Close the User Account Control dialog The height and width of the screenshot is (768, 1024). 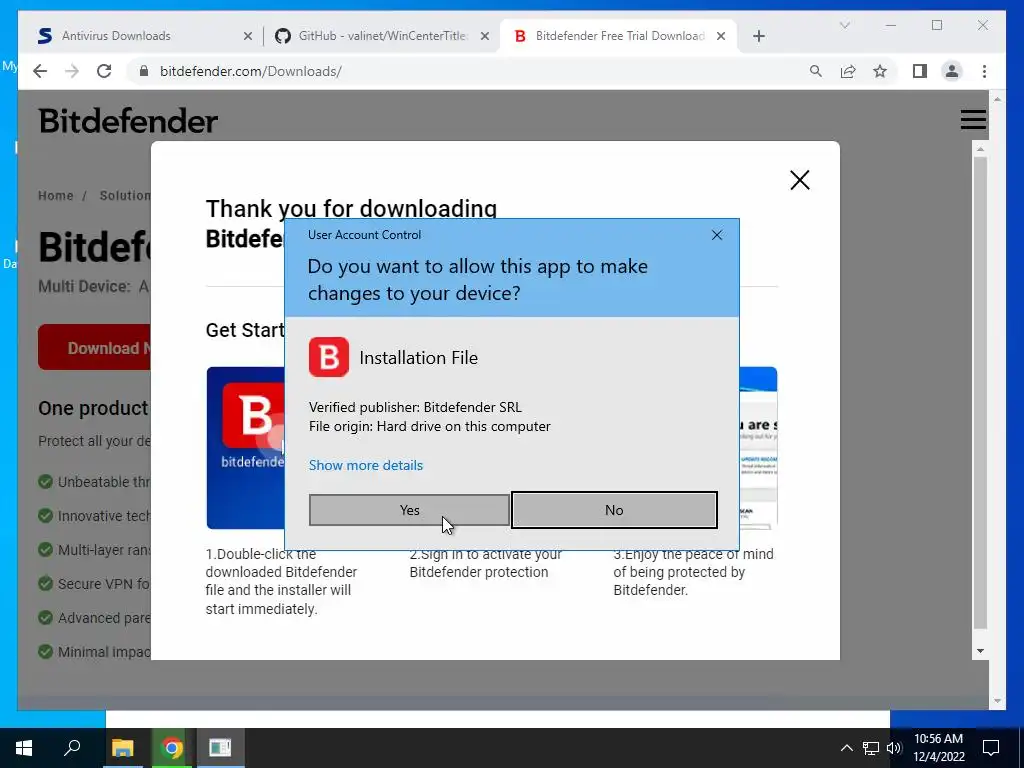[x=716, y=235]
